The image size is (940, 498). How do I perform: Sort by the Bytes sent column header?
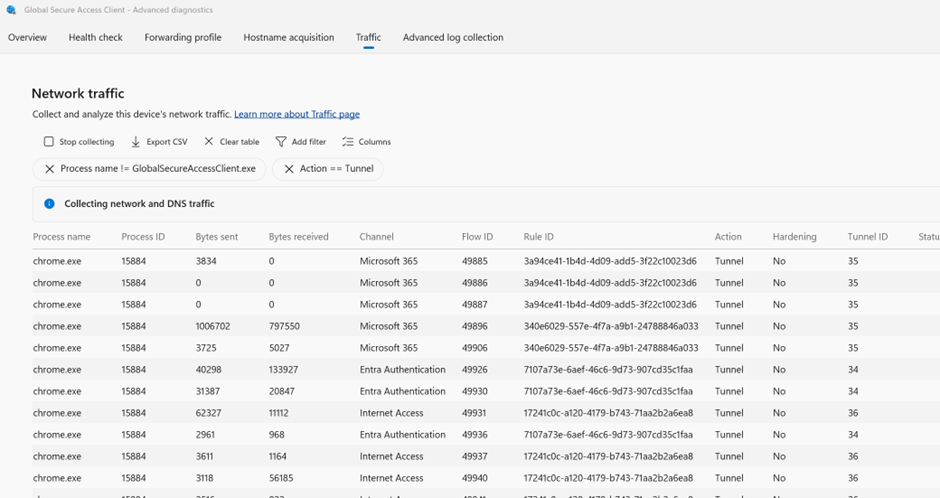pos(217,237)
